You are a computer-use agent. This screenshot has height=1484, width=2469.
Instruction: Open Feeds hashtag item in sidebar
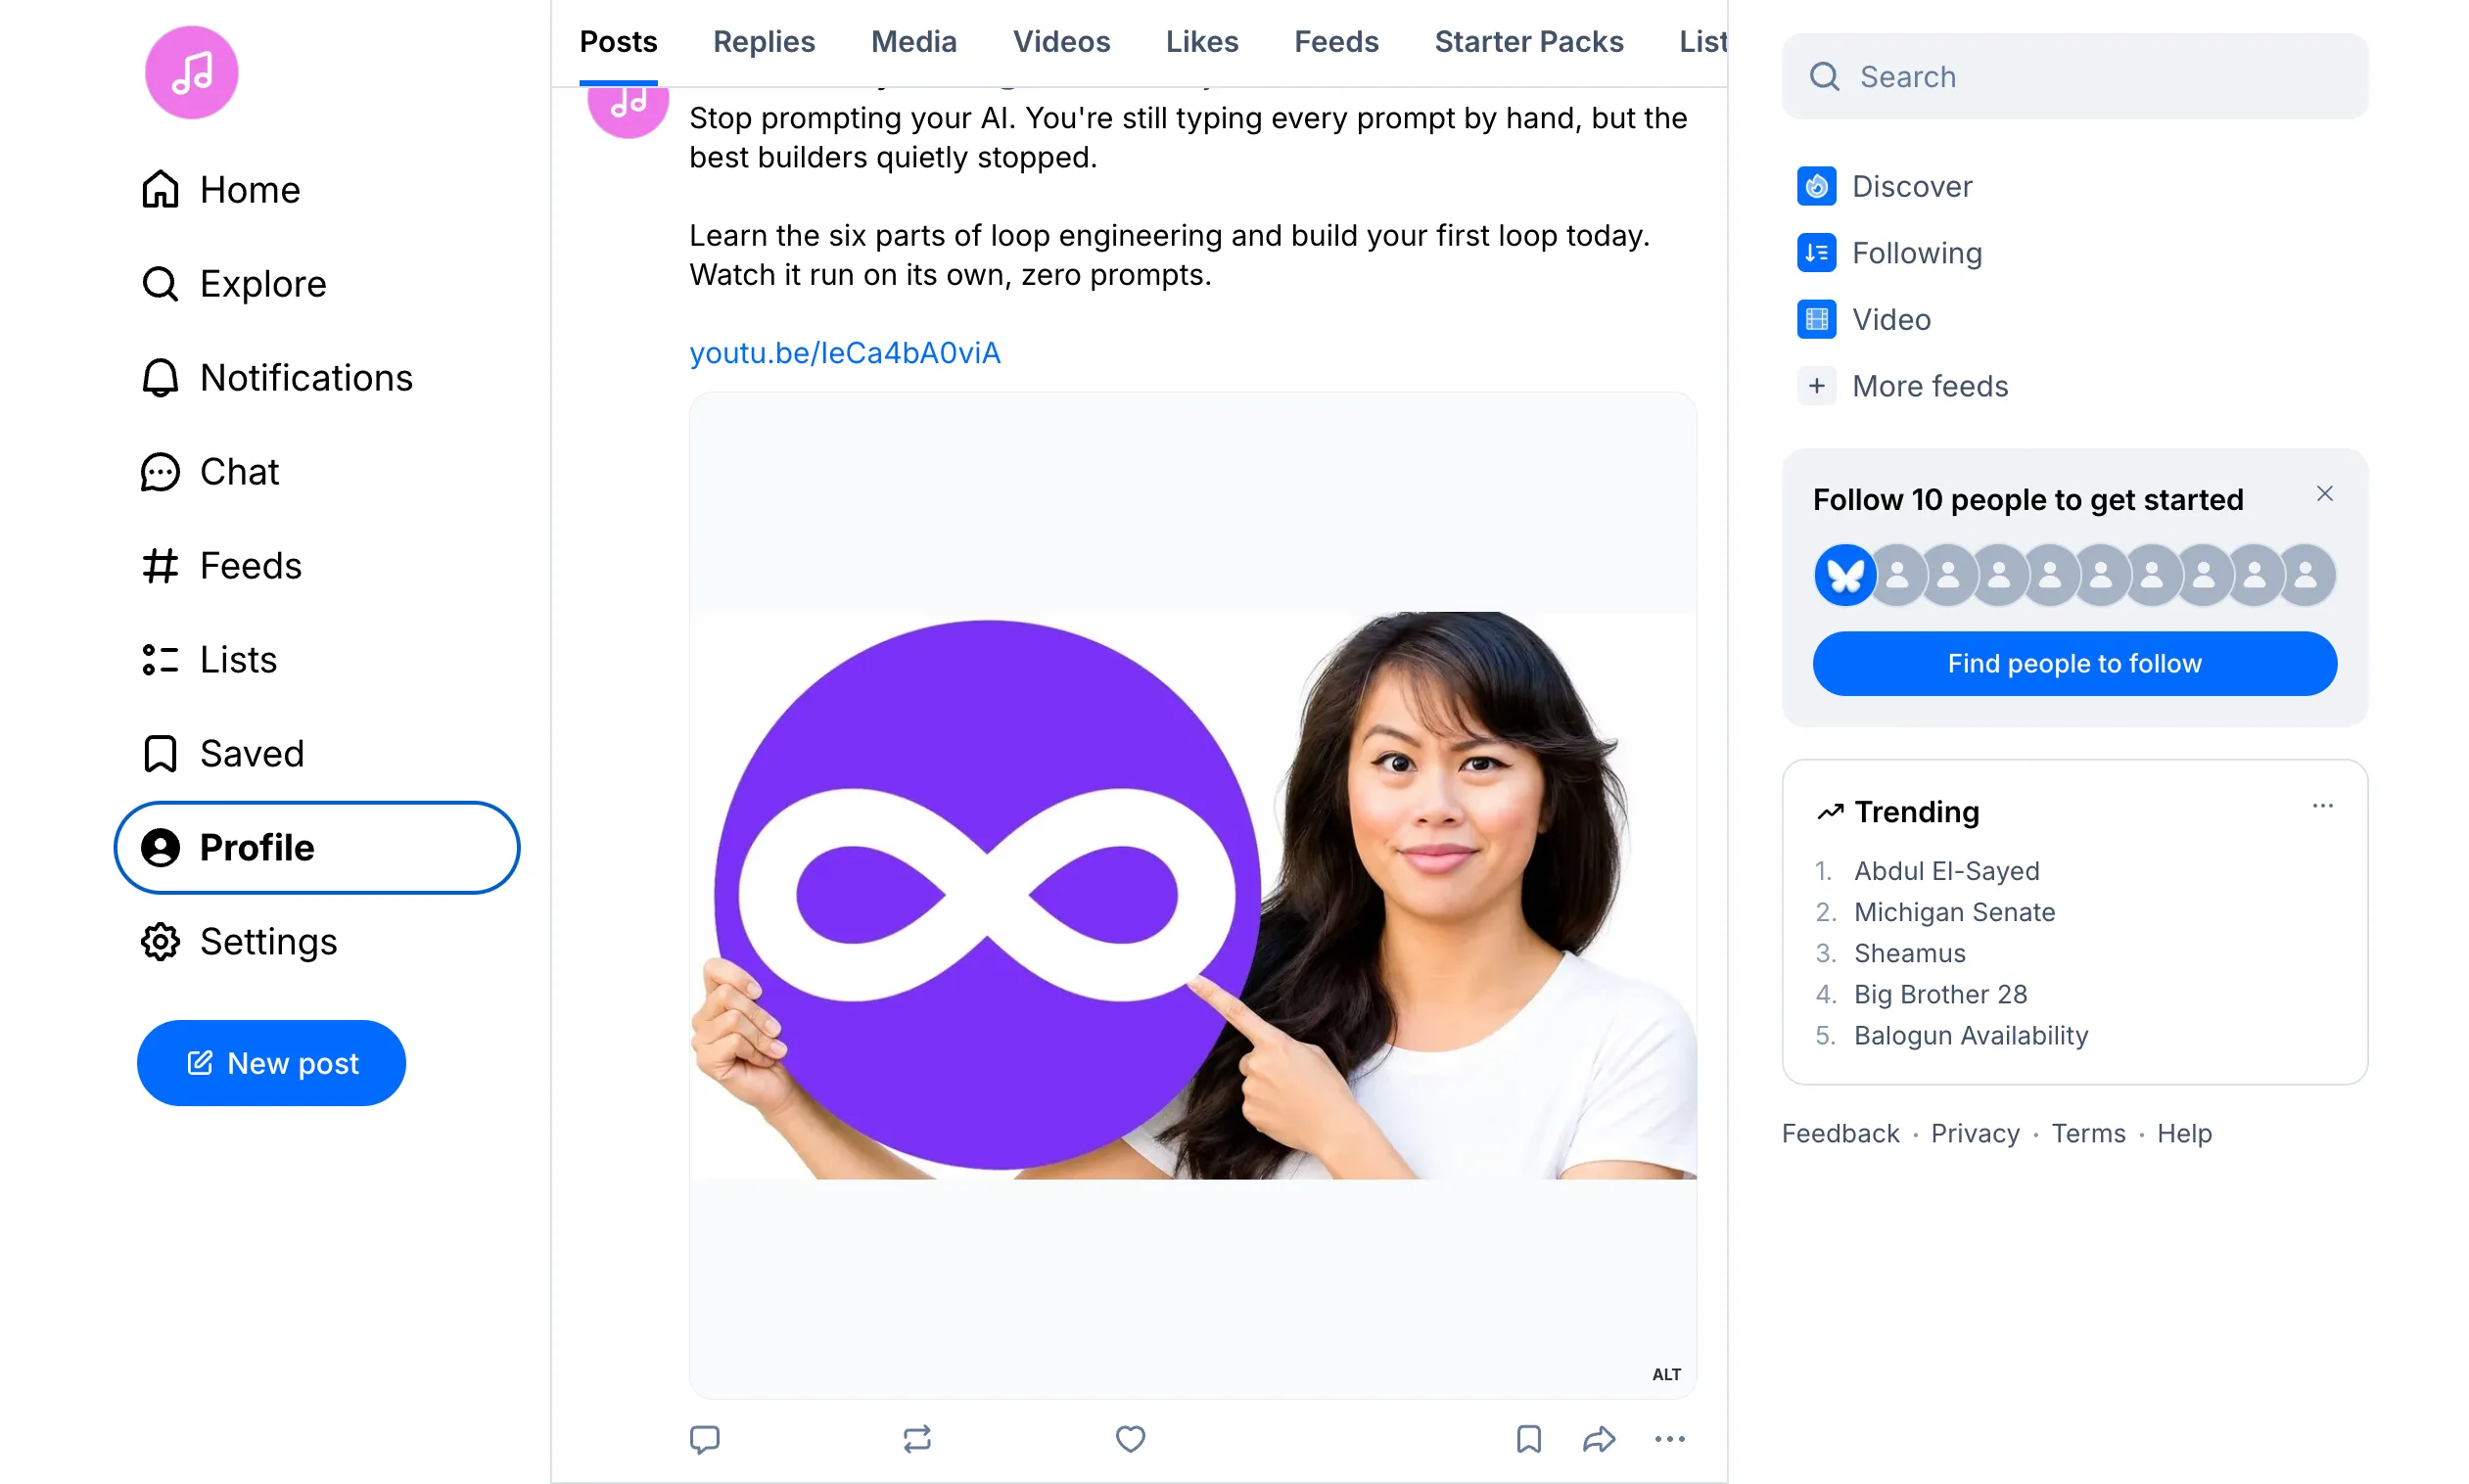point(221,566)
